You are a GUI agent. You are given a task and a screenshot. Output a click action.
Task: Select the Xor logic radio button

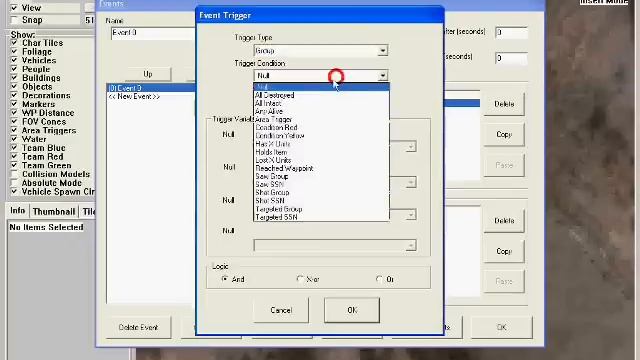click(300, 279)
